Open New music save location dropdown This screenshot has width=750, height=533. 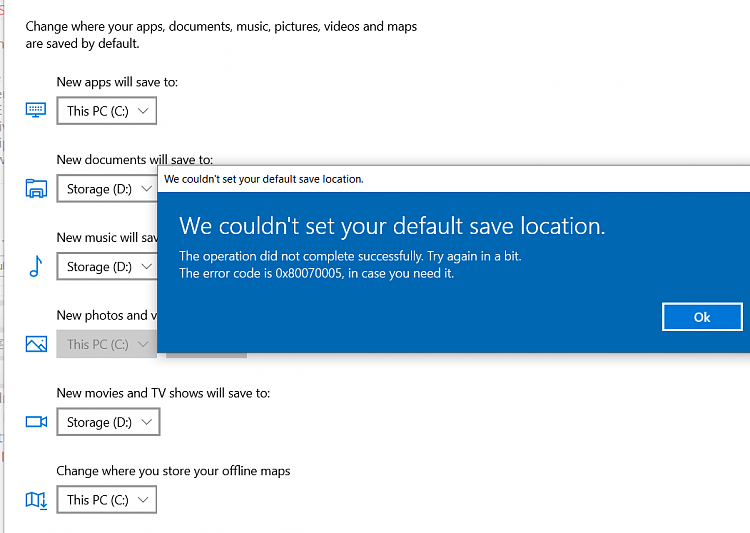pos(107,266)
